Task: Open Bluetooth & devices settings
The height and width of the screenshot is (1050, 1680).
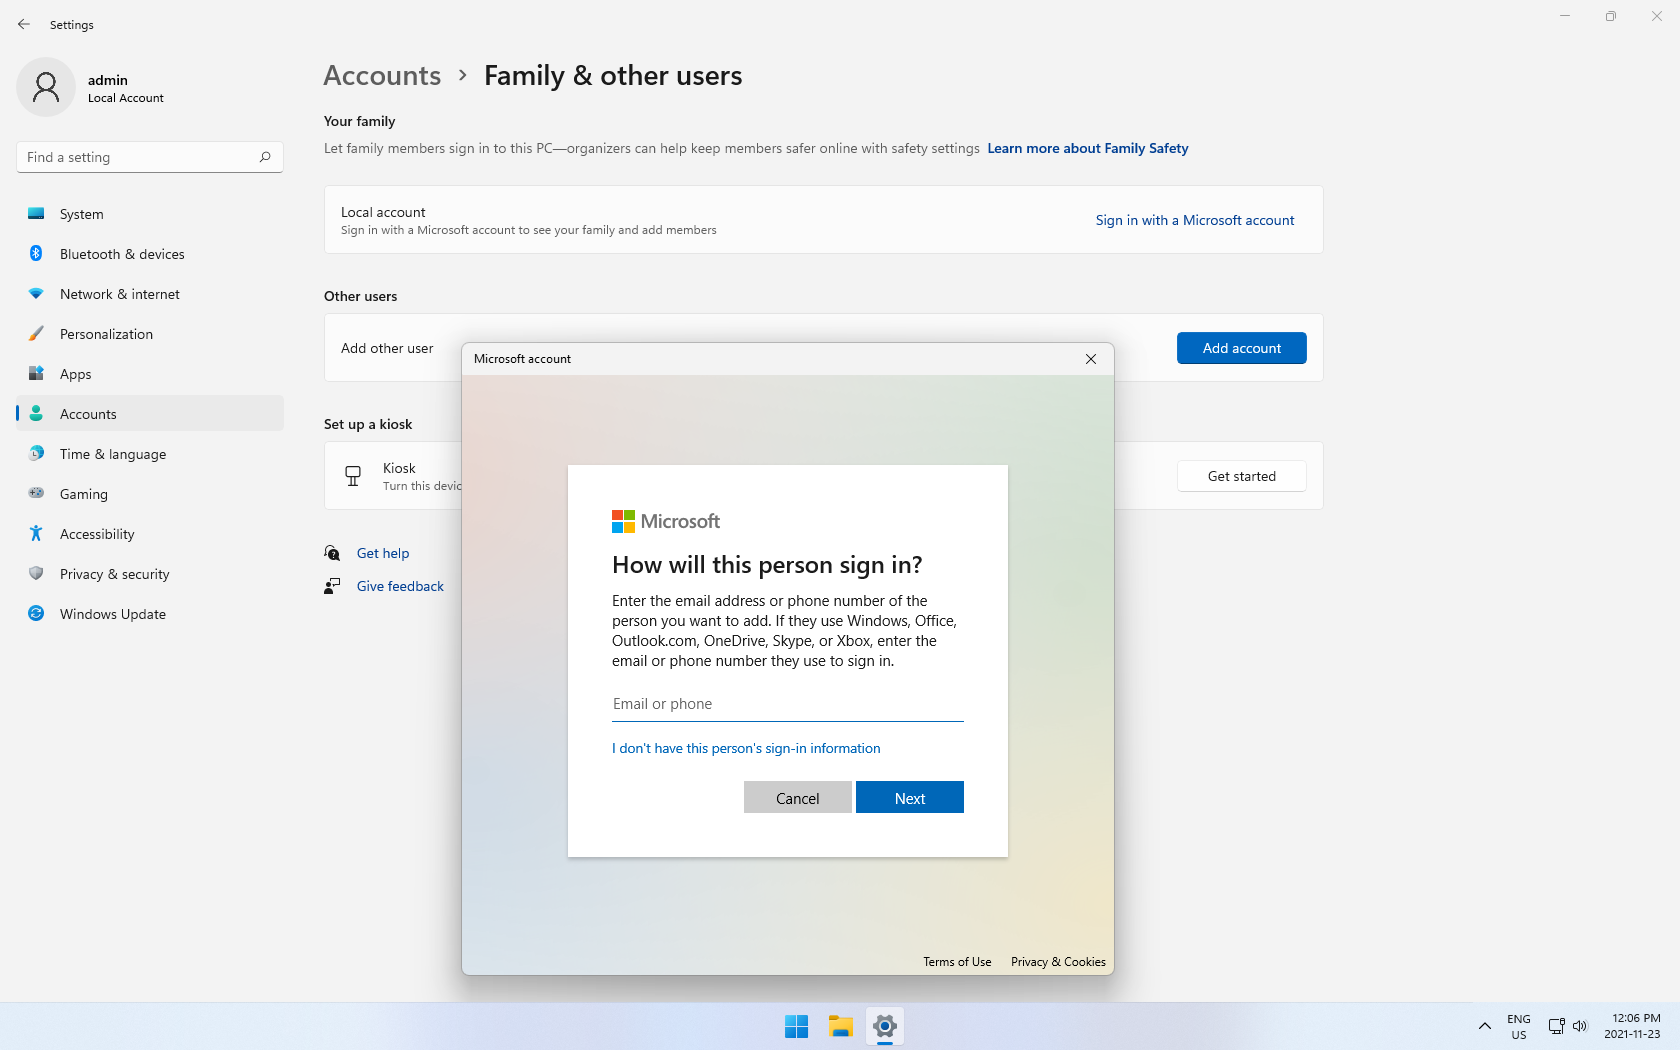Action: point(121,254)
